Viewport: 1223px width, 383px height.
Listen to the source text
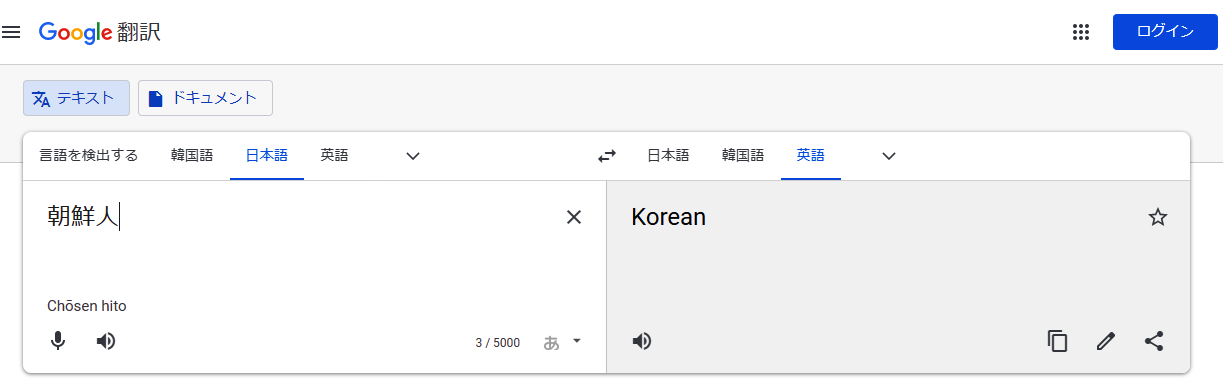(106, 341)
